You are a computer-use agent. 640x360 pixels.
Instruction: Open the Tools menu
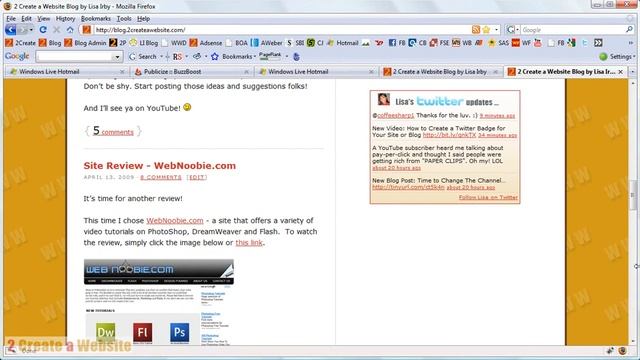coord(124,19)
